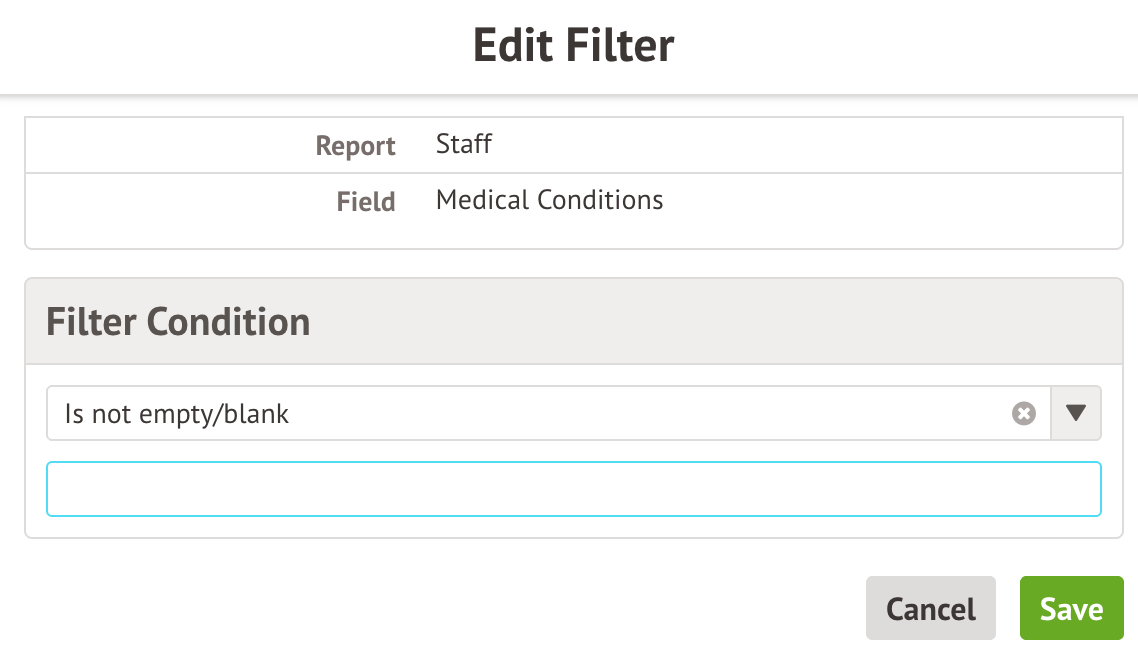The width and height of the screenshot is (1138, 664).
Task: Hit the green Save button
Action: 1071,608
